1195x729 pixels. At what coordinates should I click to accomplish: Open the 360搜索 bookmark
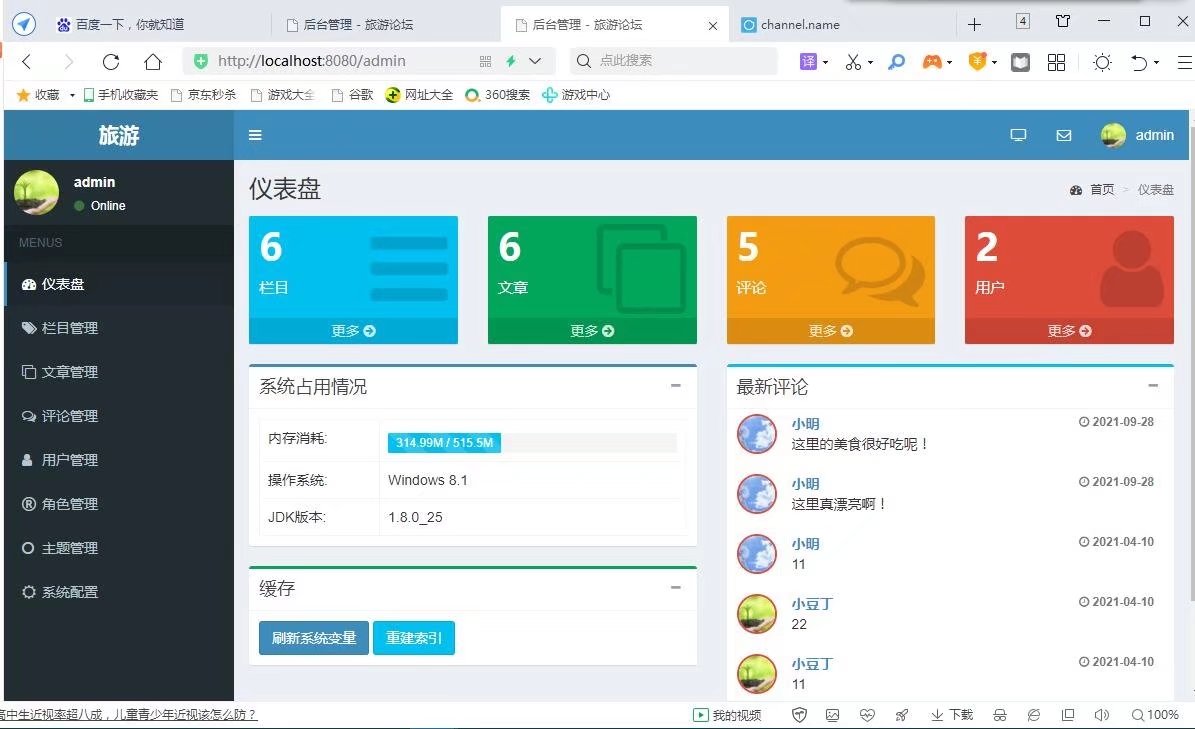[498, 95]
